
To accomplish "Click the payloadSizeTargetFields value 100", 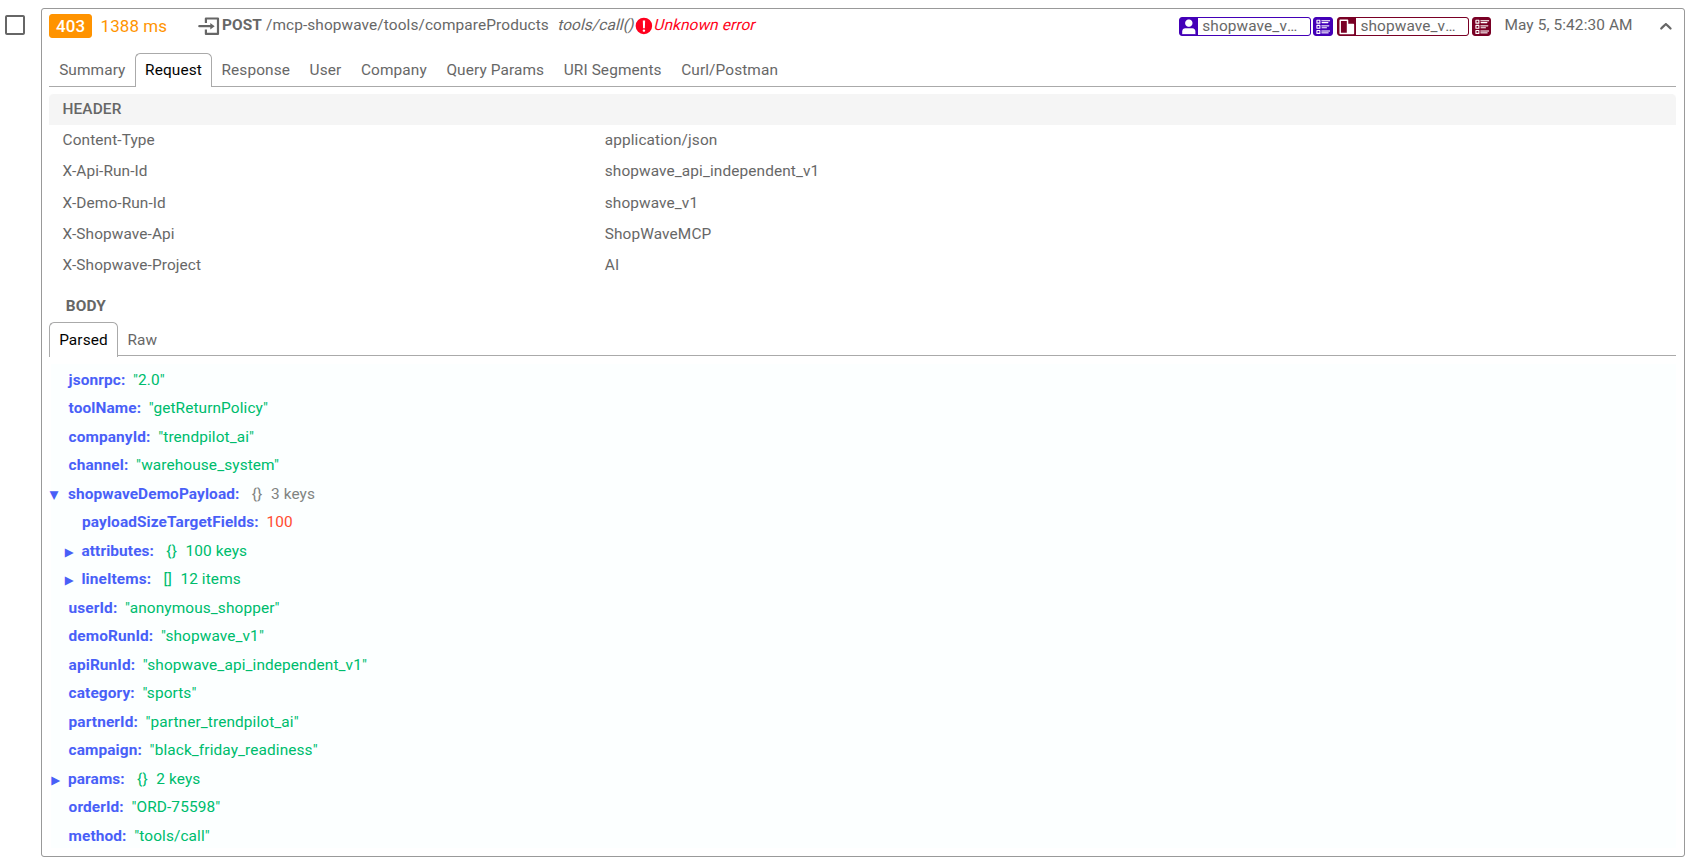I will pyautogui.click(x=279, y=522).
